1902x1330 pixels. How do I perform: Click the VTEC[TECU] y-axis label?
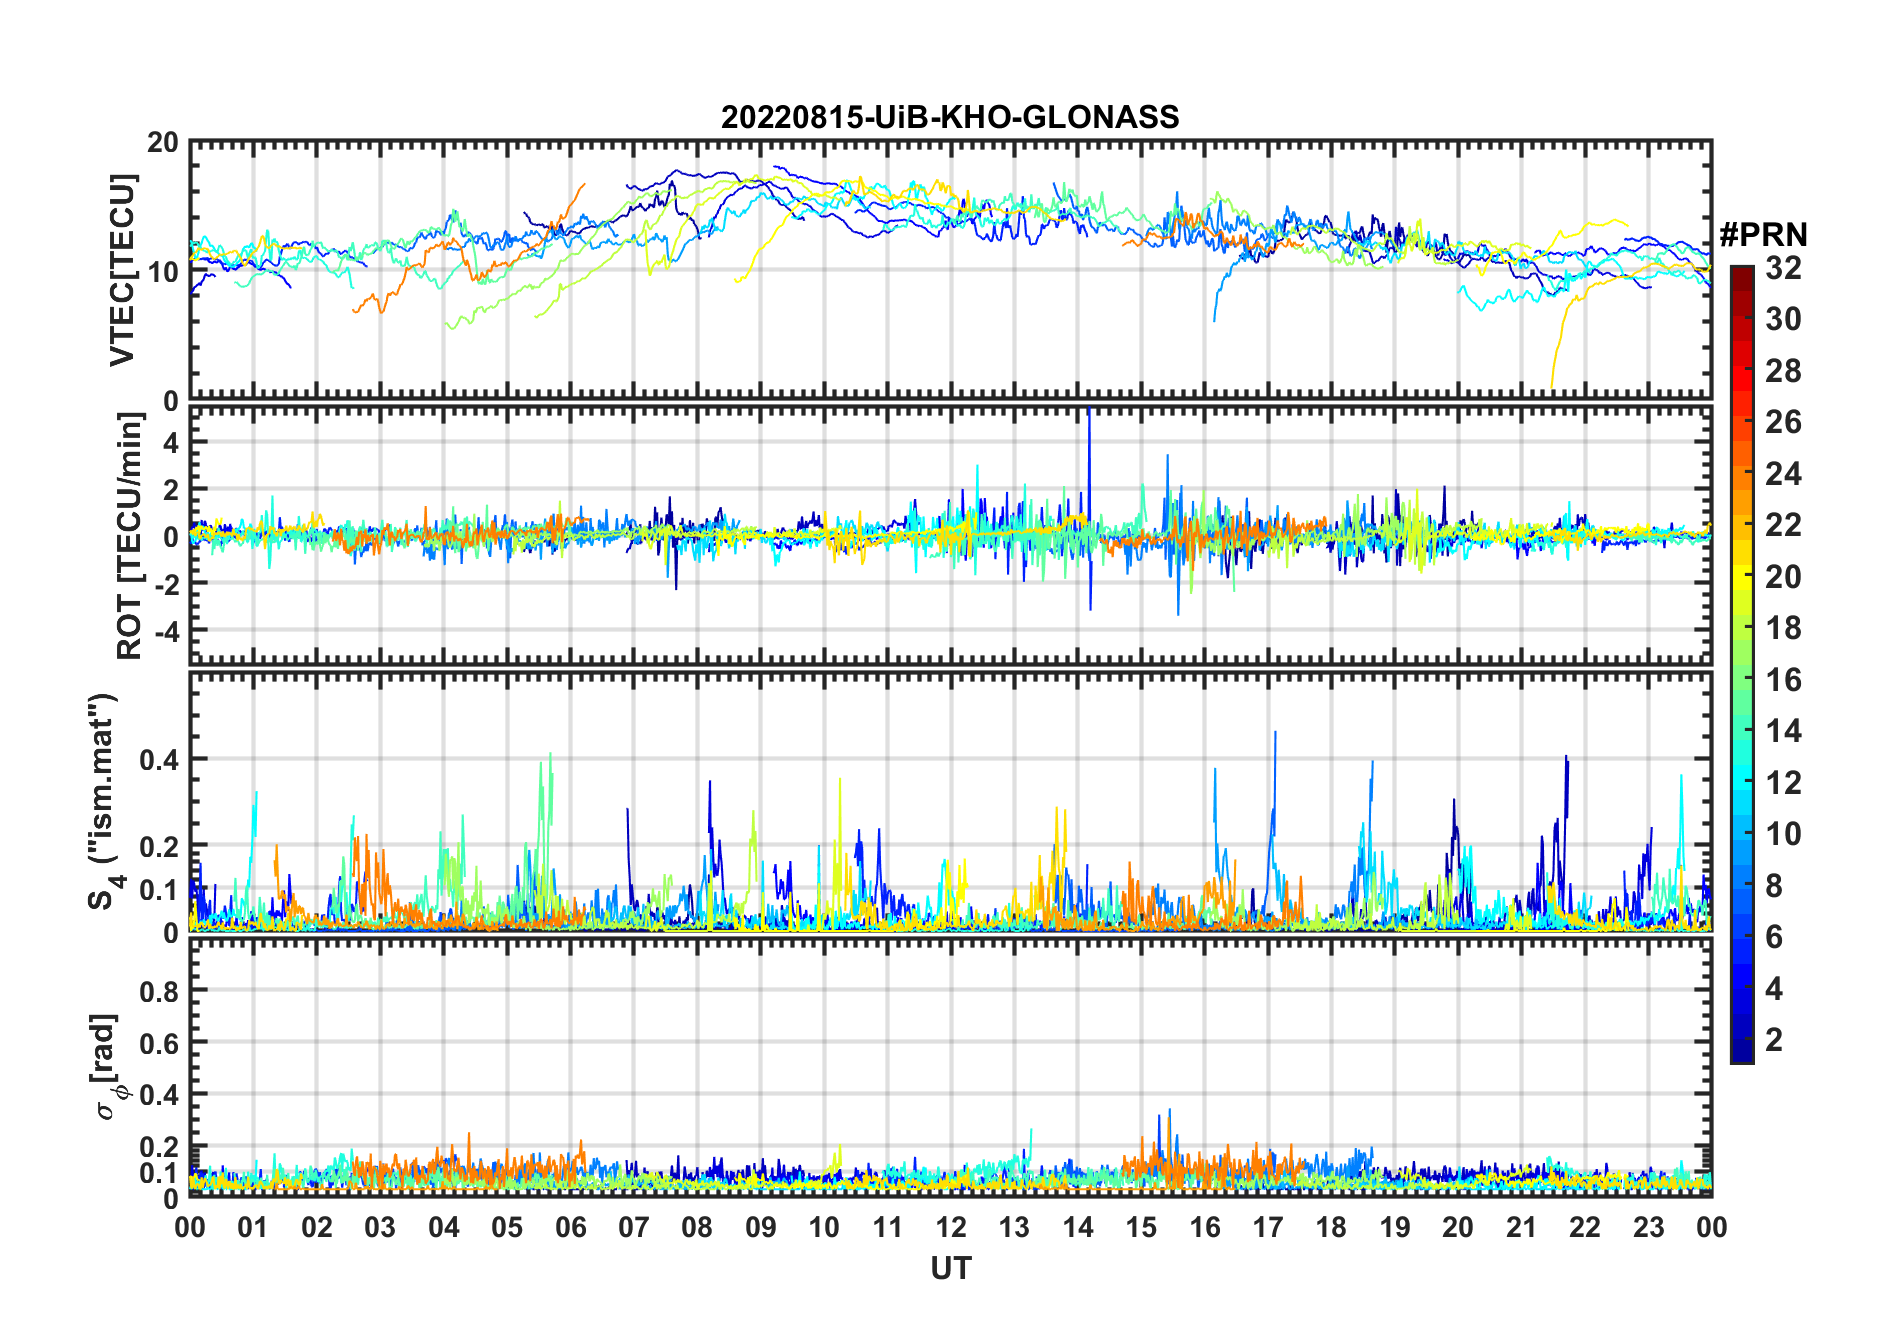coord(122,270)
